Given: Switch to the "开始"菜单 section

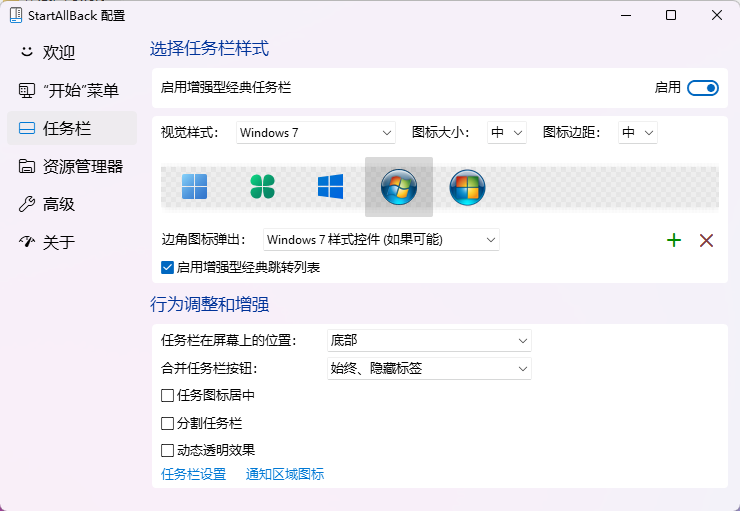Looking at the screenshot, I should (72, 90).
